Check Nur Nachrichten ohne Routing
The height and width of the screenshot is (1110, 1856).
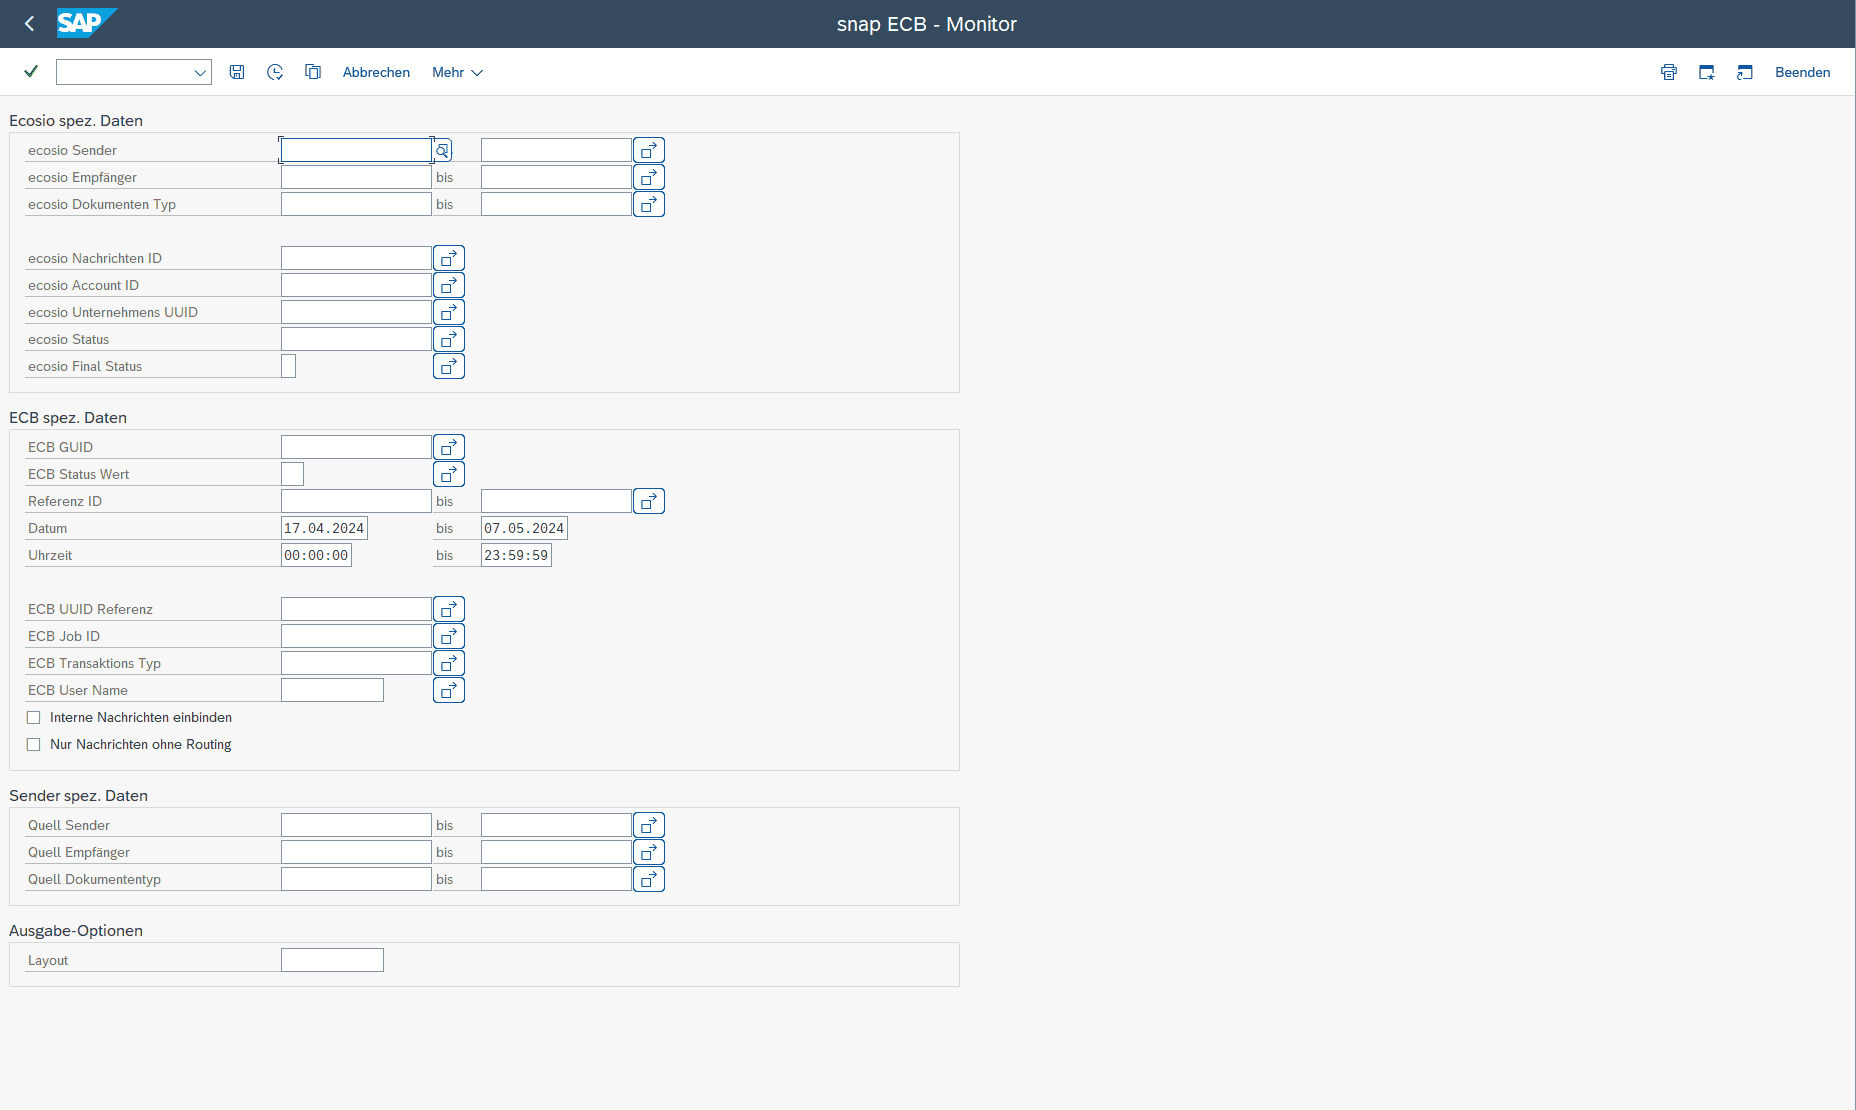[x=34, y=745]
